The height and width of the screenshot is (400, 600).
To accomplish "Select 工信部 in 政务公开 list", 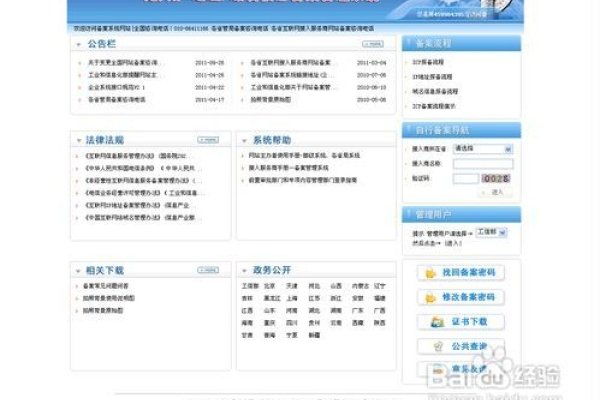I will tap(250, 286).
